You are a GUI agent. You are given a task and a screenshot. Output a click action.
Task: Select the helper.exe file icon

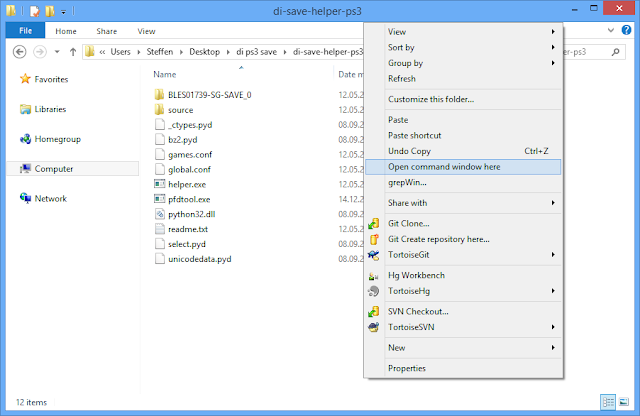[x=159, y=184]
